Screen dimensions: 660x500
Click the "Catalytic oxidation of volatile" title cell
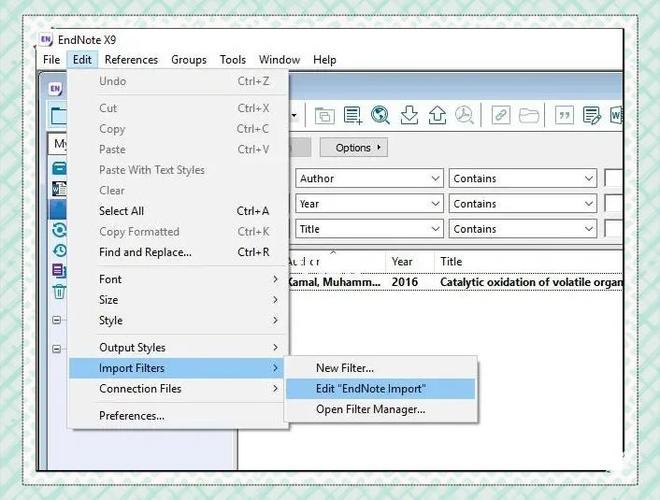[x=531, y=282]
